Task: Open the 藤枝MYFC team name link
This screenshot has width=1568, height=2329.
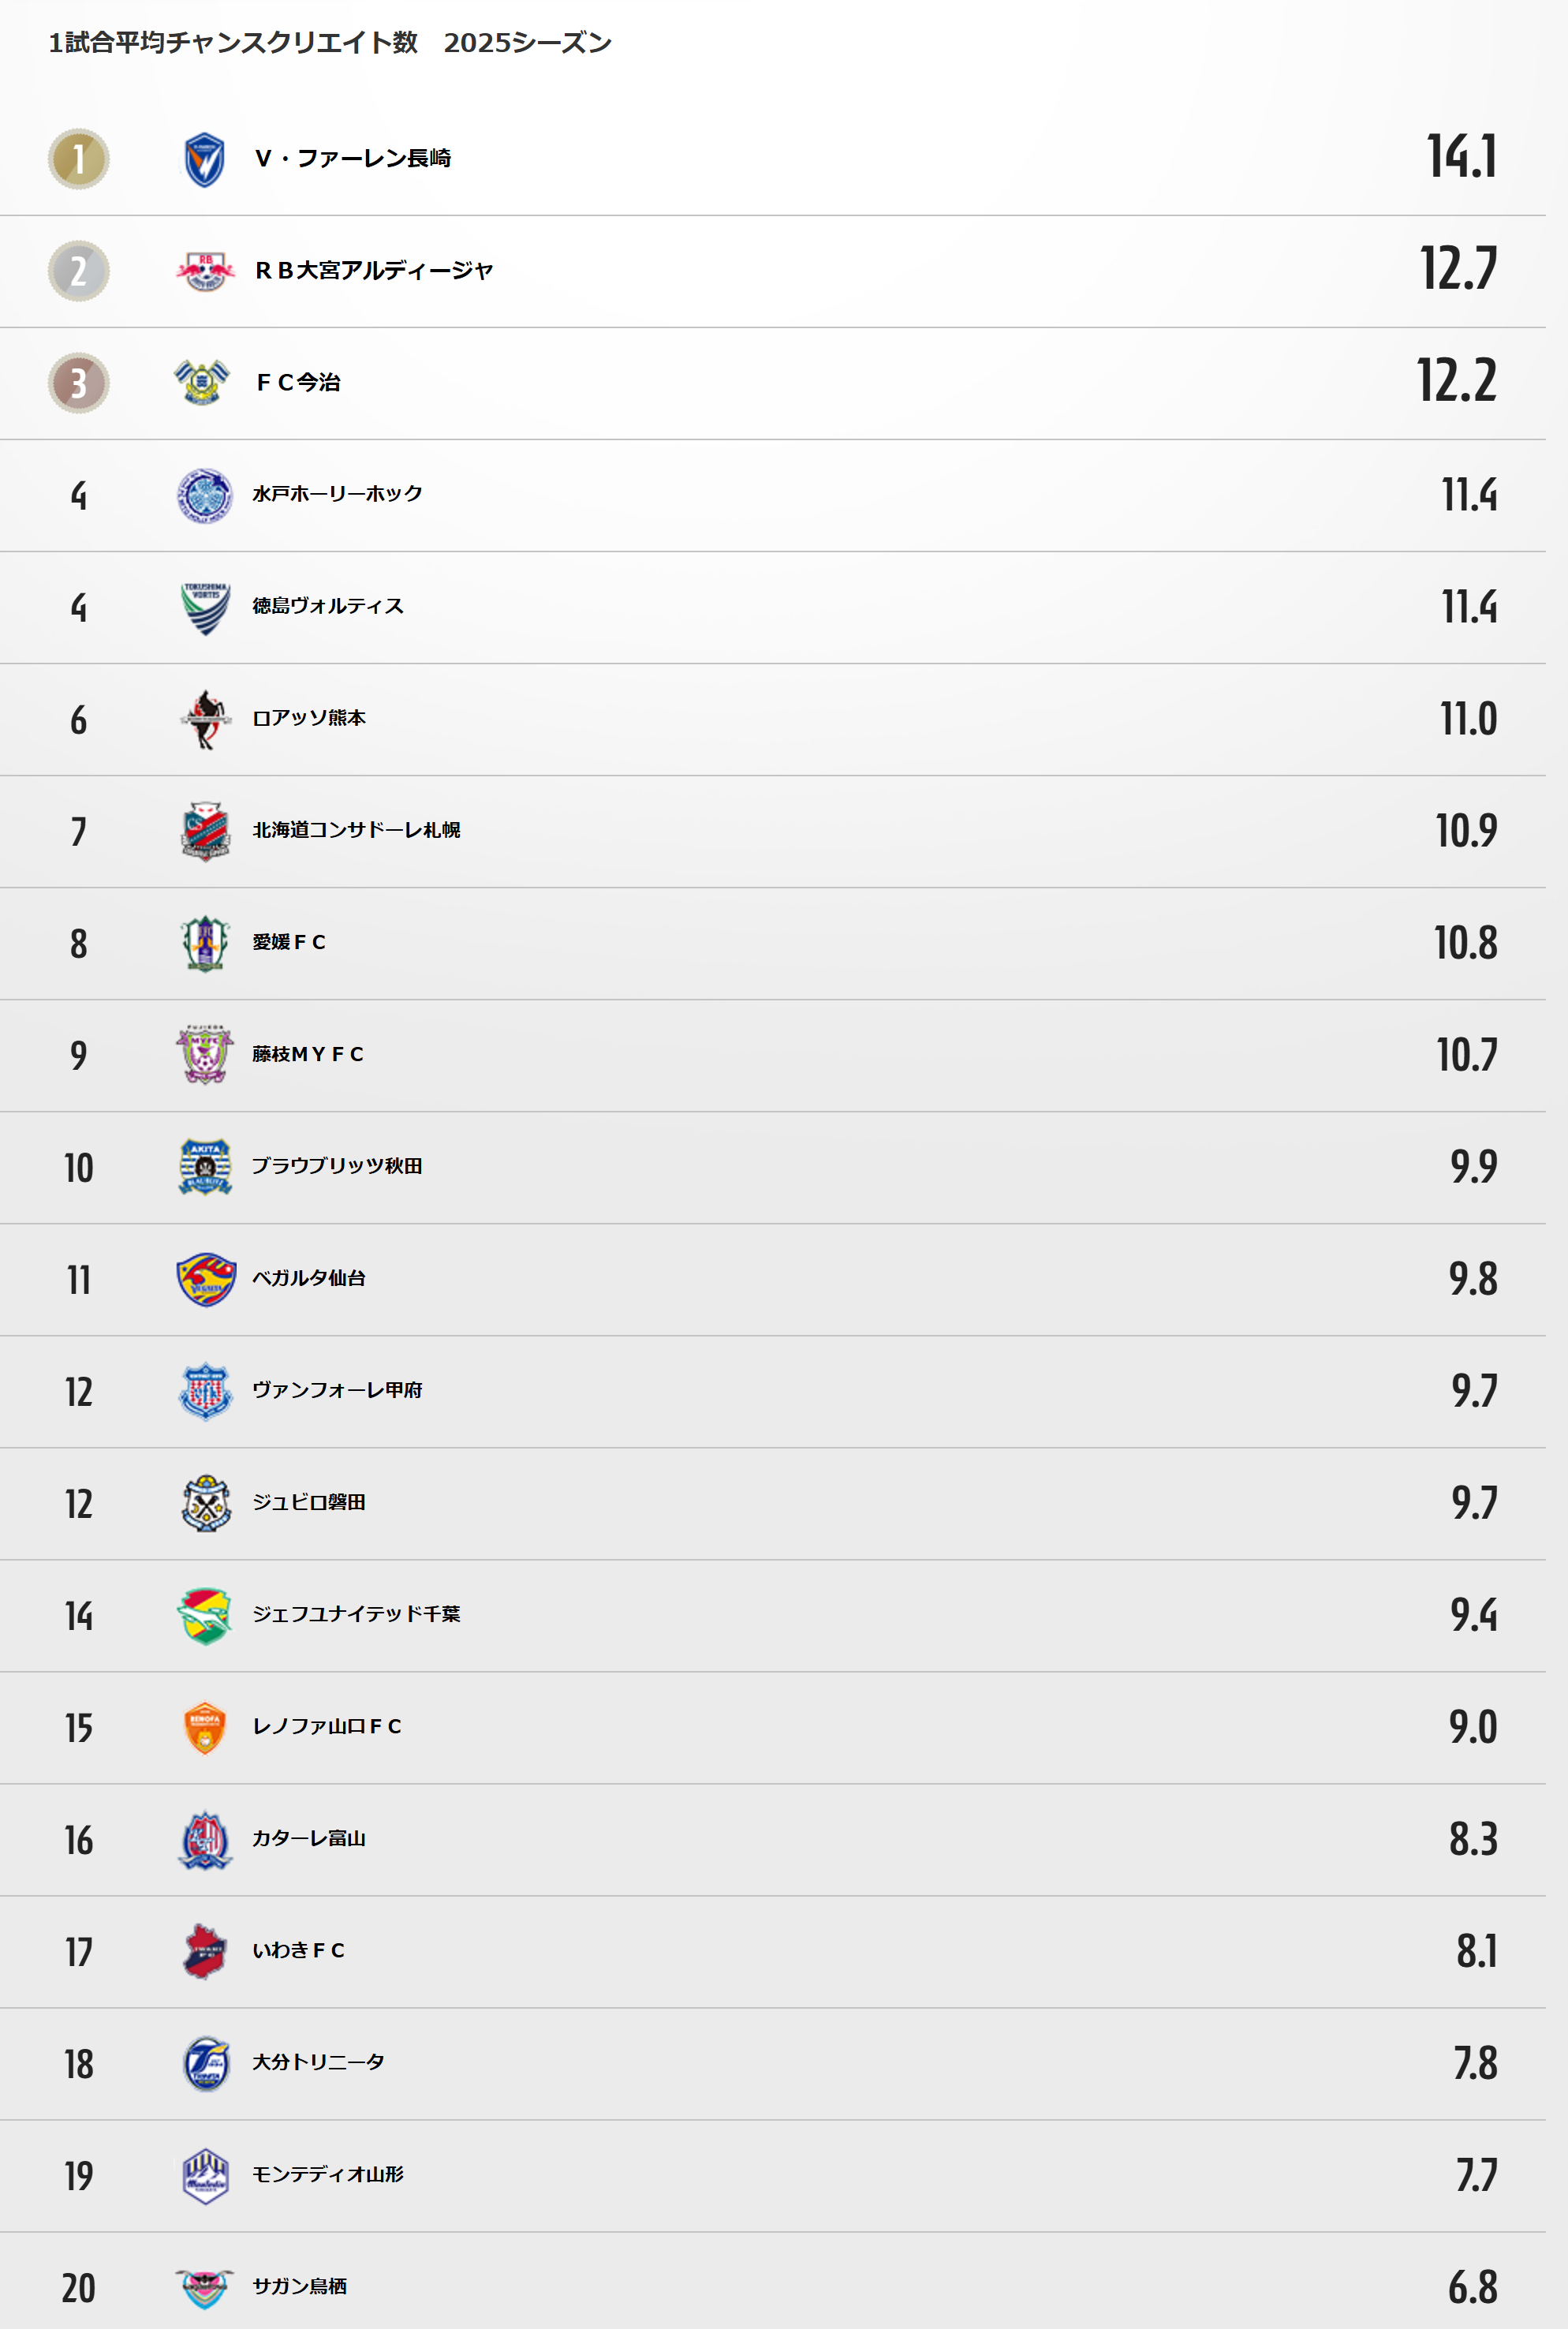Action: pyautogui.click(x=308, y=1054)
